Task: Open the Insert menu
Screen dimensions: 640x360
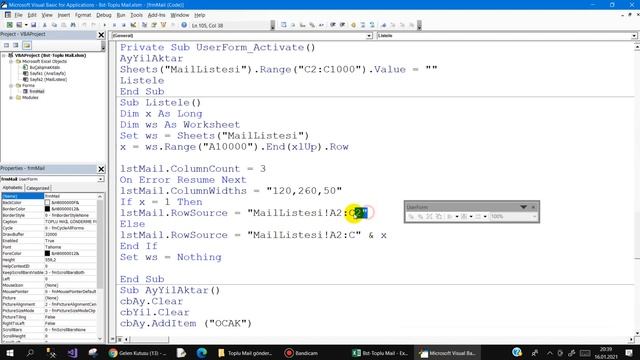Action: coord(64,15)
